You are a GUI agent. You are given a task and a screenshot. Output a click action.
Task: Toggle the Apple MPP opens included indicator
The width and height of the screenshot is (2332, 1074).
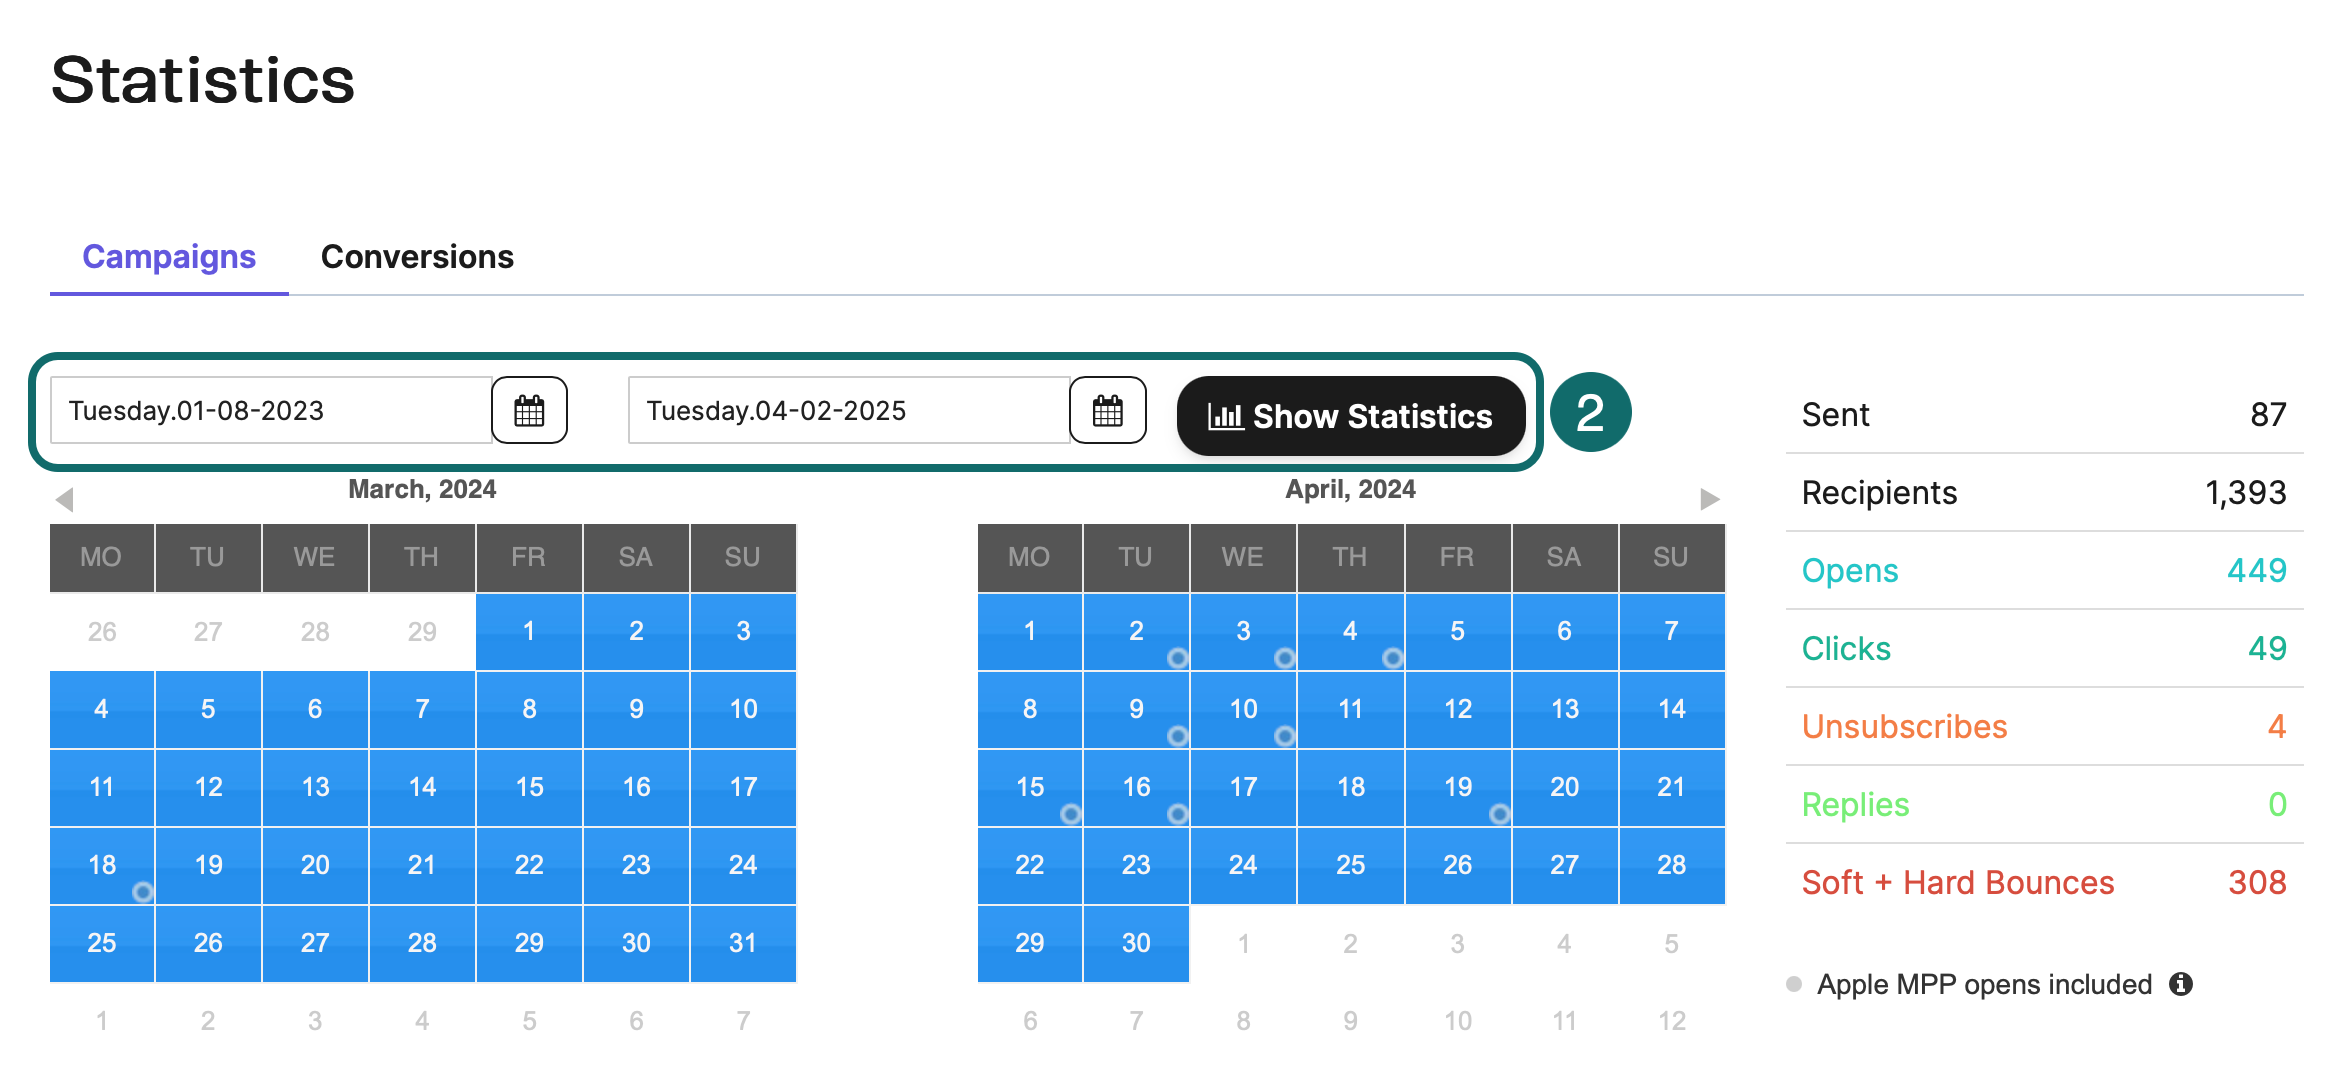pyautogui.click(x=1794, y=984)
